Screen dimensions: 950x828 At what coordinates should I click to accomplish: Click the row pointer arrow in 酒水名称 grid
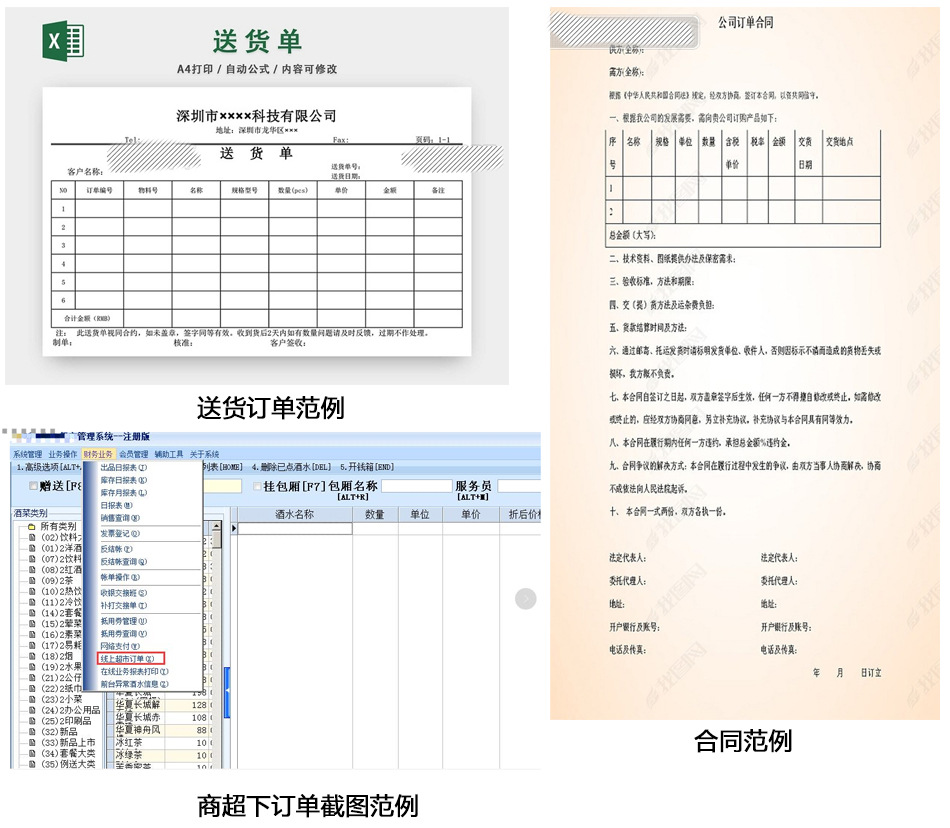click(235, 528)
